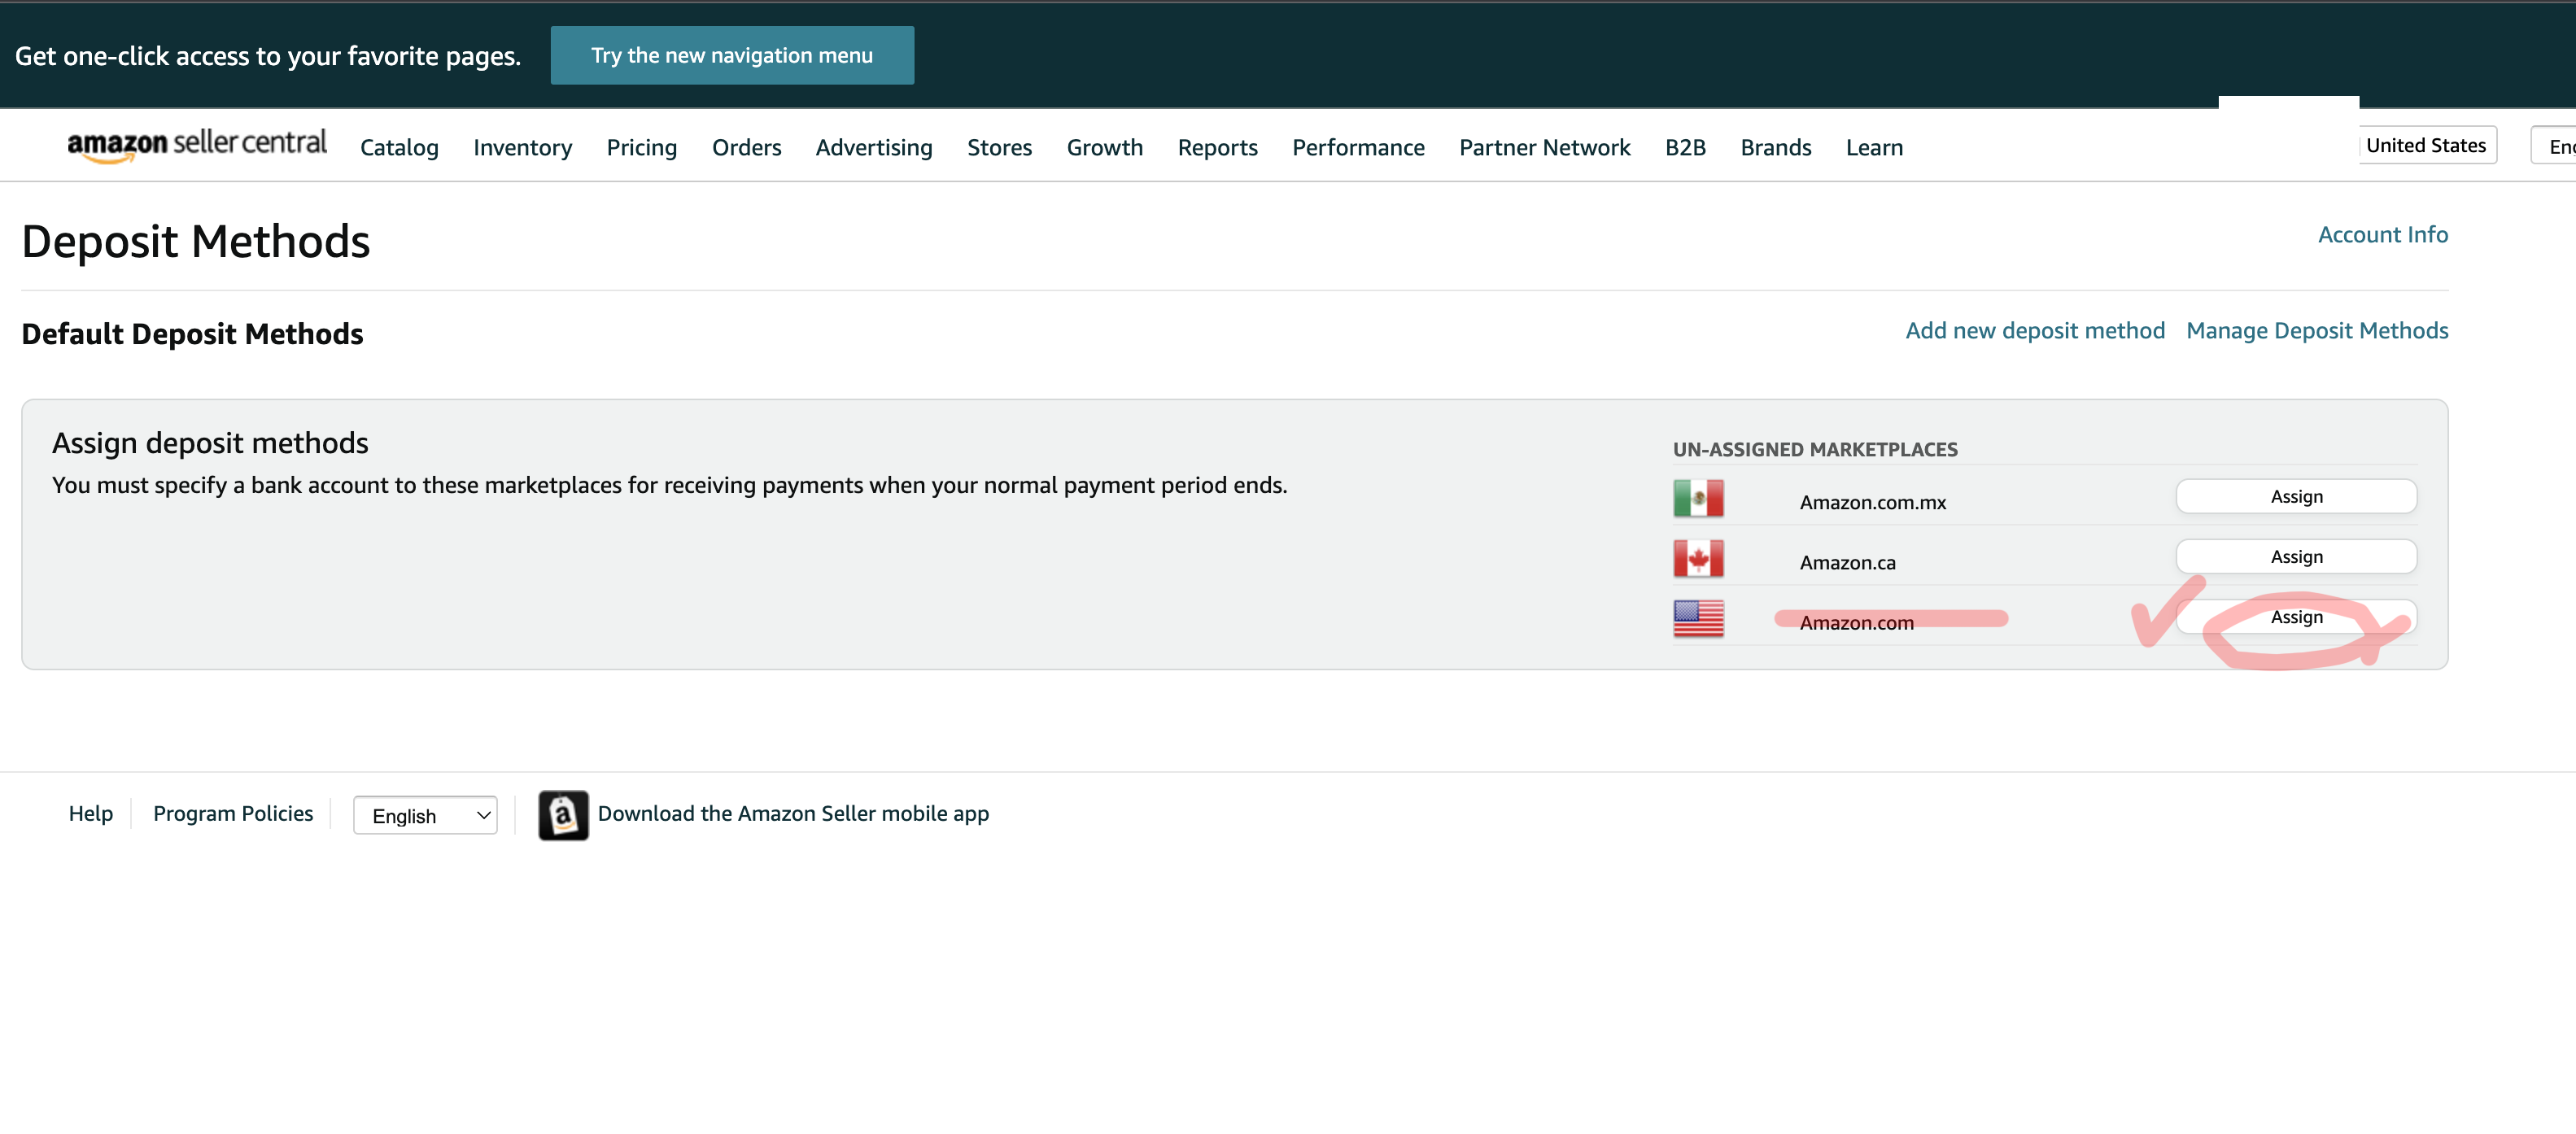Click the Default Deposit Methods heading
Screen dimensions: 2576x1134
click(x=192, y=333)
